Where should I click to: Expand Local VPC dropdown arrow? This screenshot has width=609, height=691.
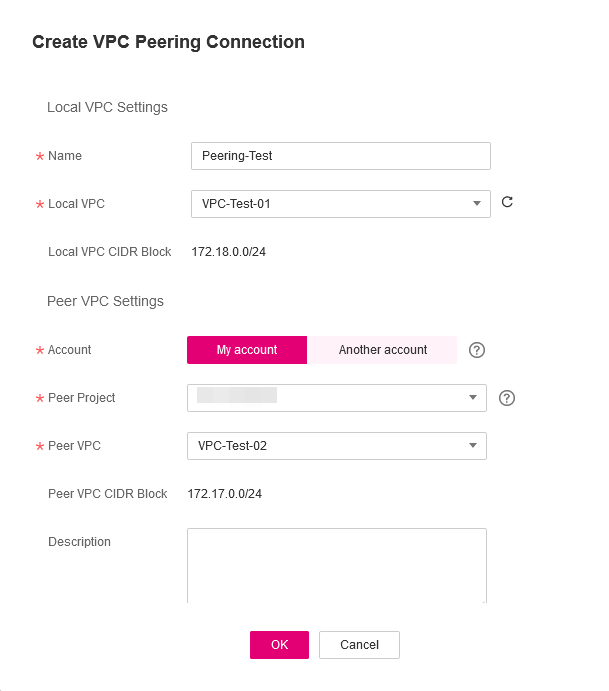(477, 204)
